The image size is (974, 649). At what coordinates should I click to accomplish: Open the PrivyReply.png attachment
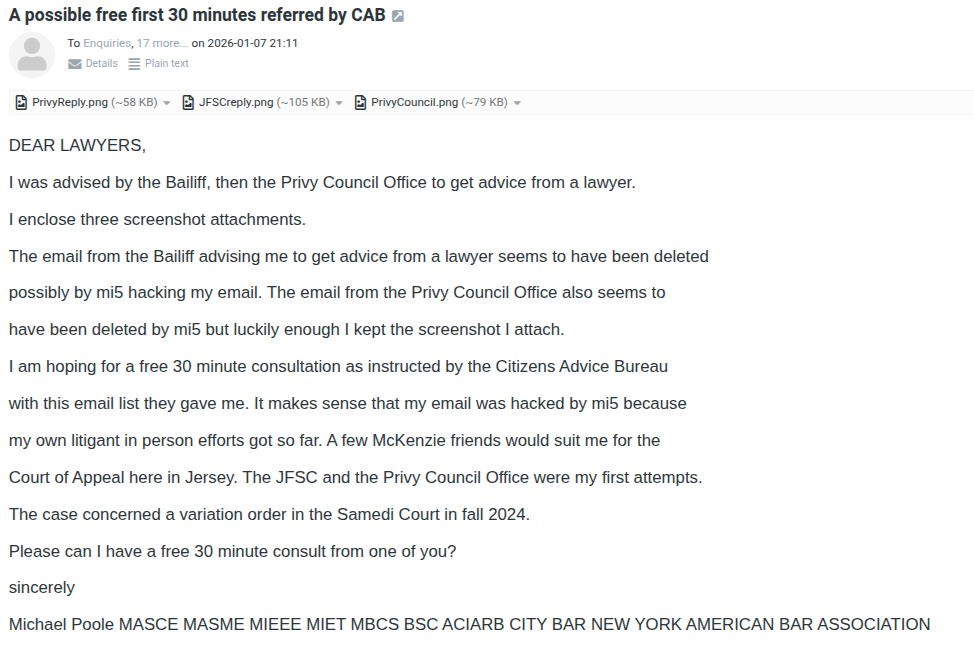[x=70, y=102]
